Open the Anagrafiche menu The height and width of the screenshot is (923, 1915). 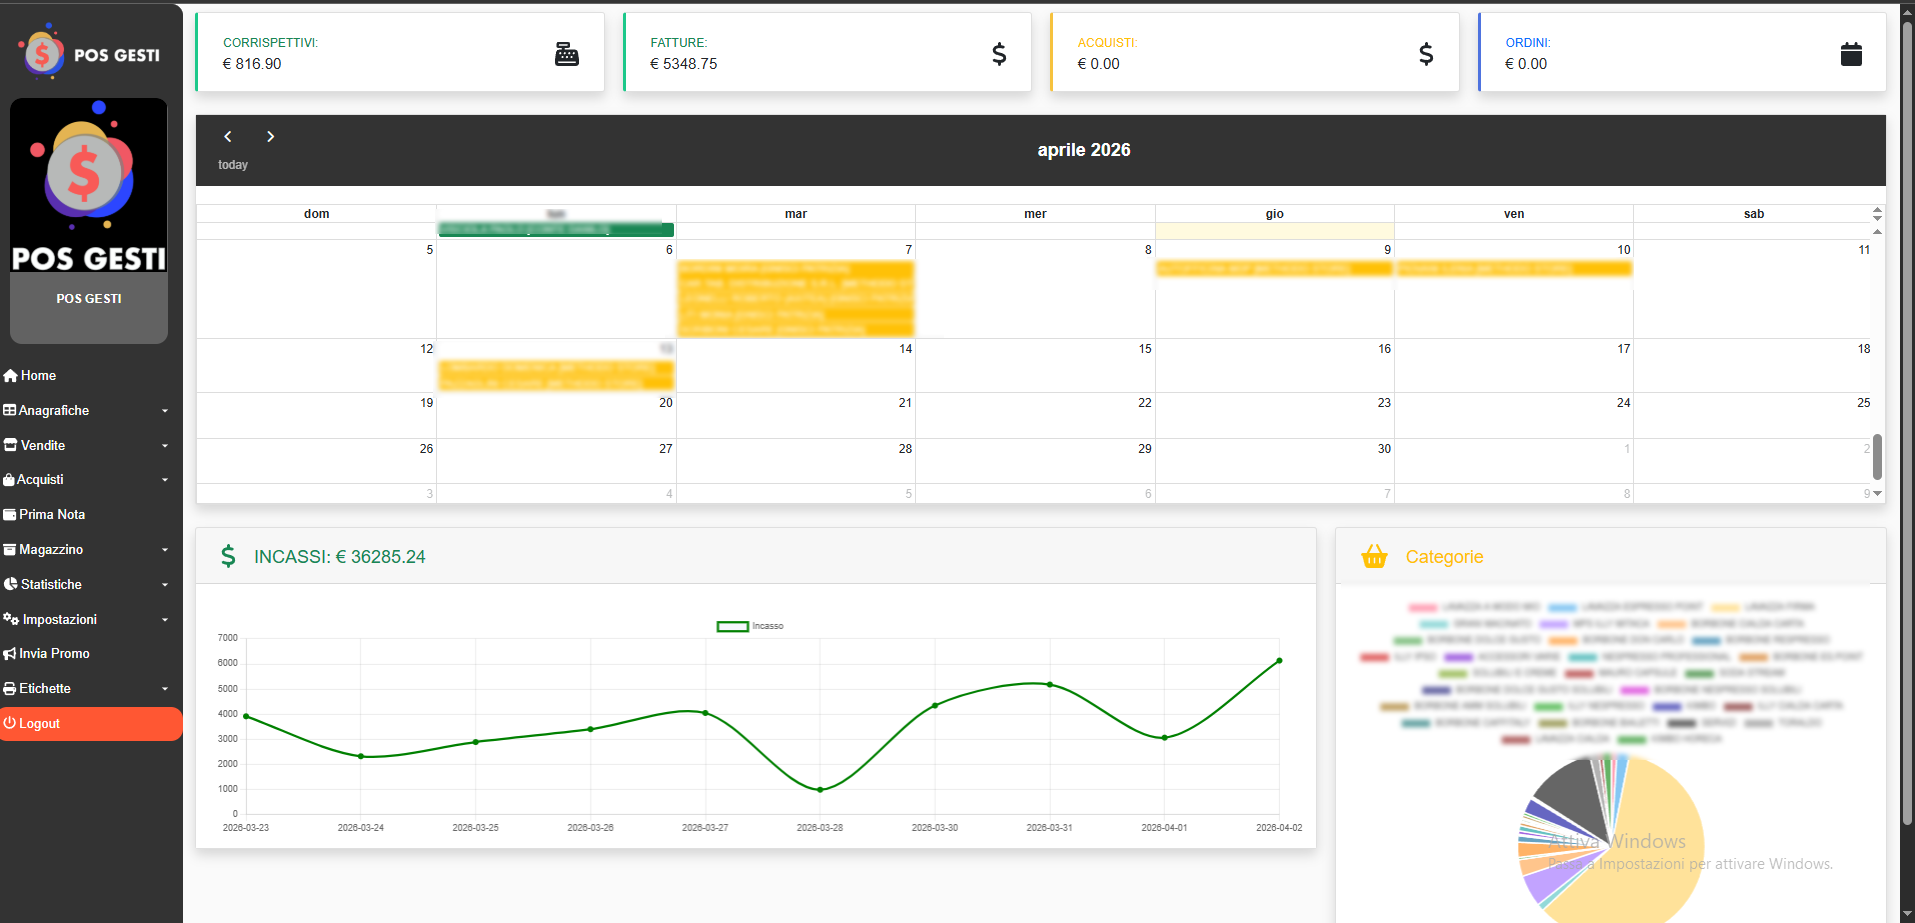coord(91,411)
